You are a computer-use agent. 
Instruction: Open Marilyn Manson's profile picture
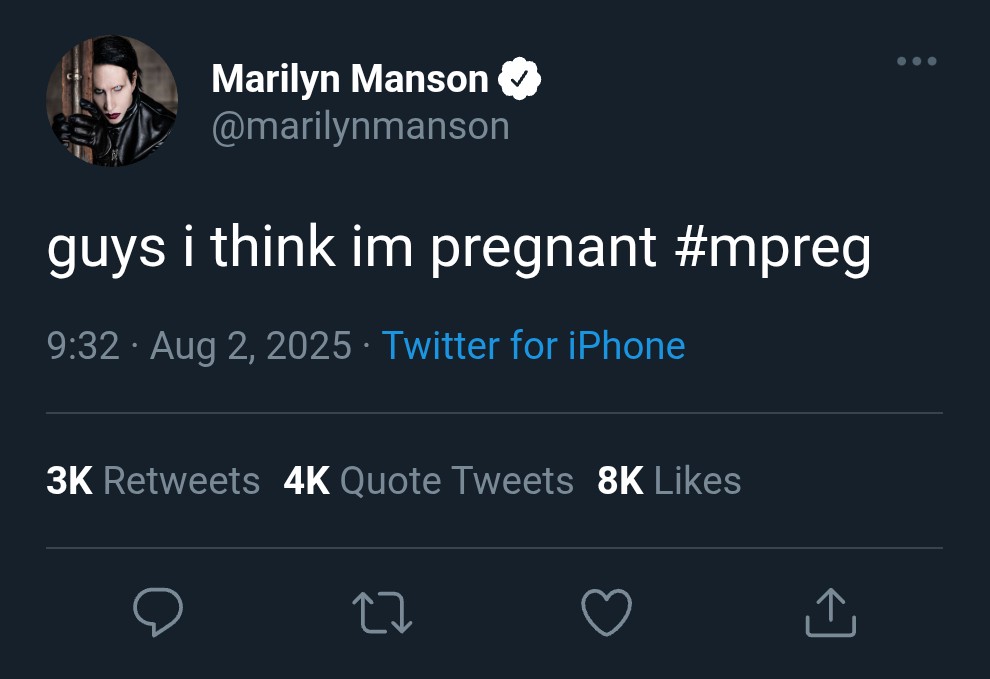112,101
